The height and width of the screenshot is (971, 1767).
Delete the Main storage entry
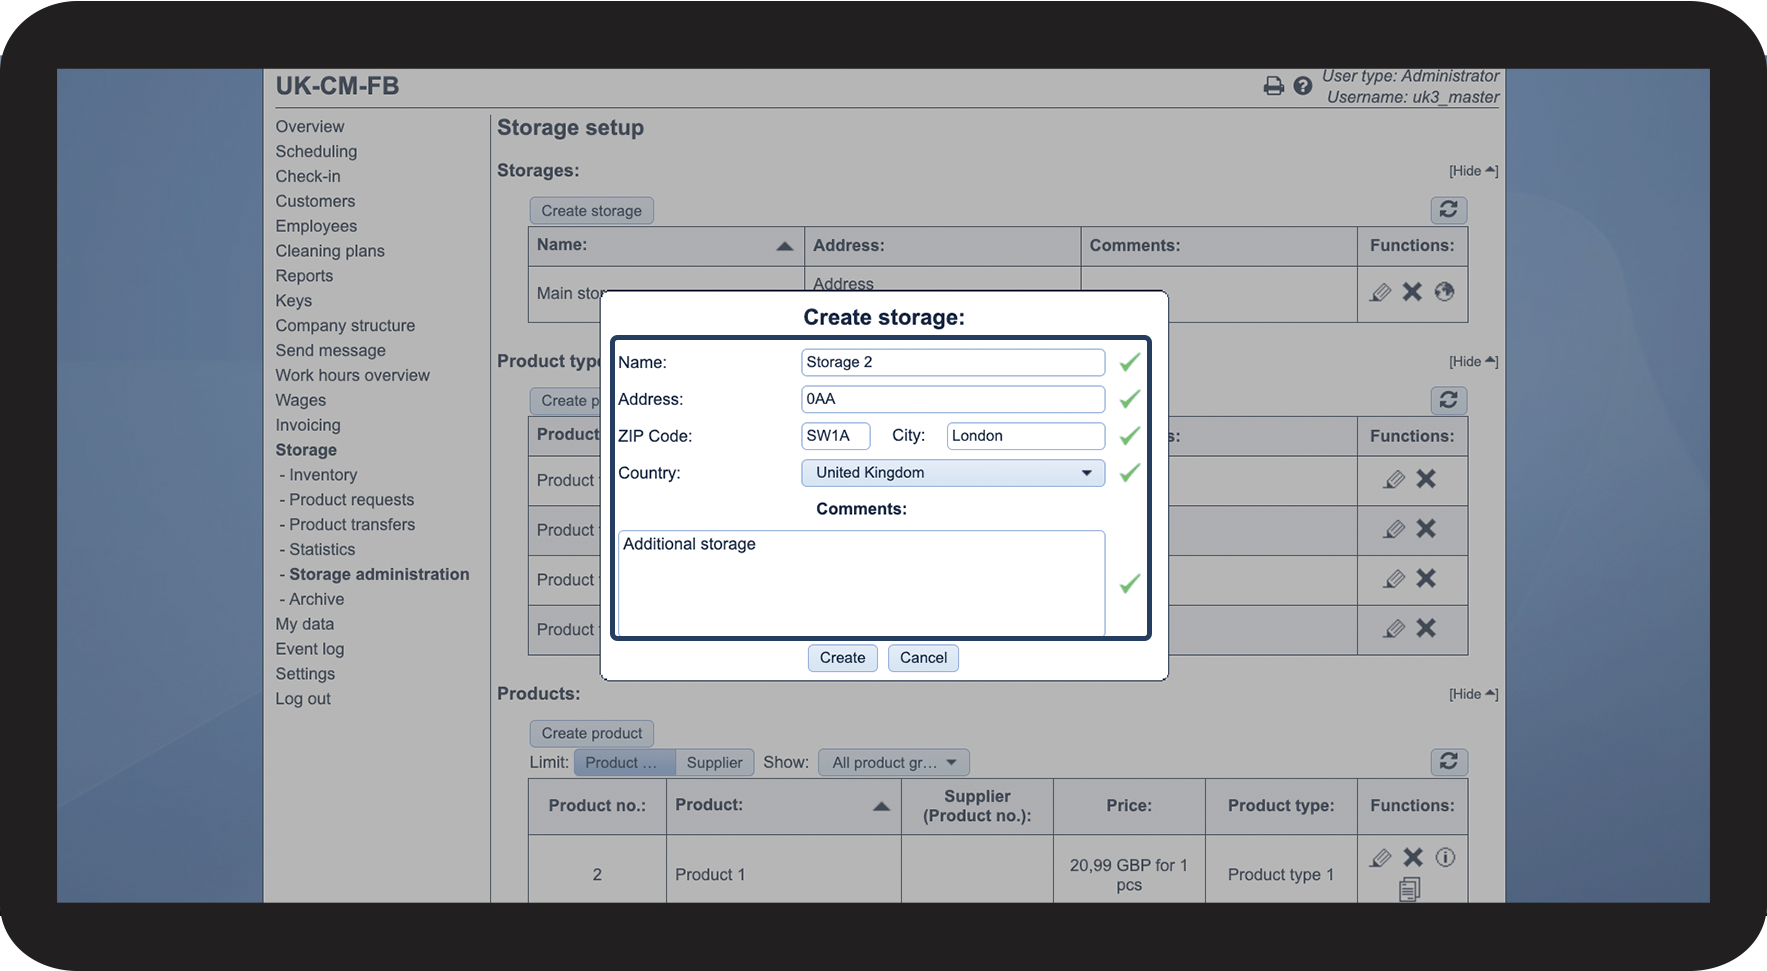tap(1412, 292)
